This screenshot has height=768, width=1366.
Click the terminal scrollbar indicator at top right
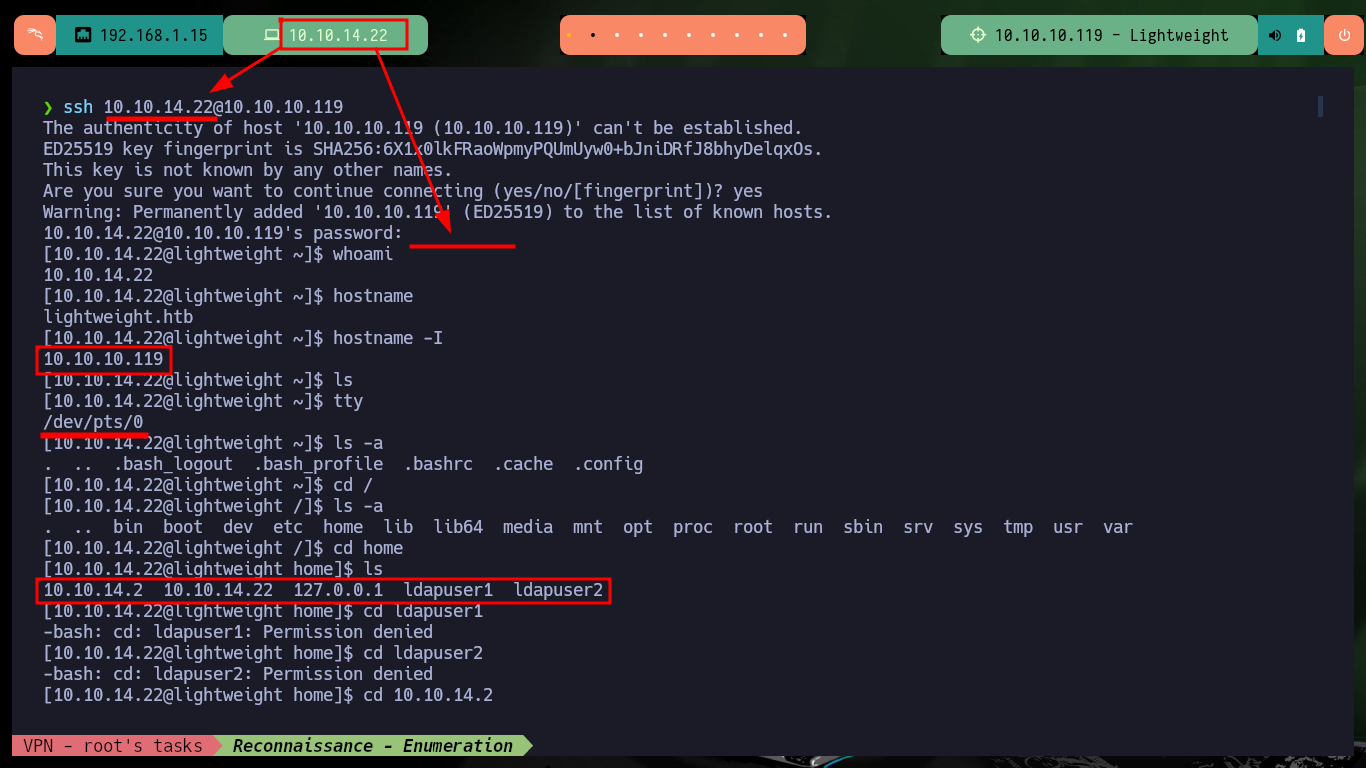[x=1320, y=106]
